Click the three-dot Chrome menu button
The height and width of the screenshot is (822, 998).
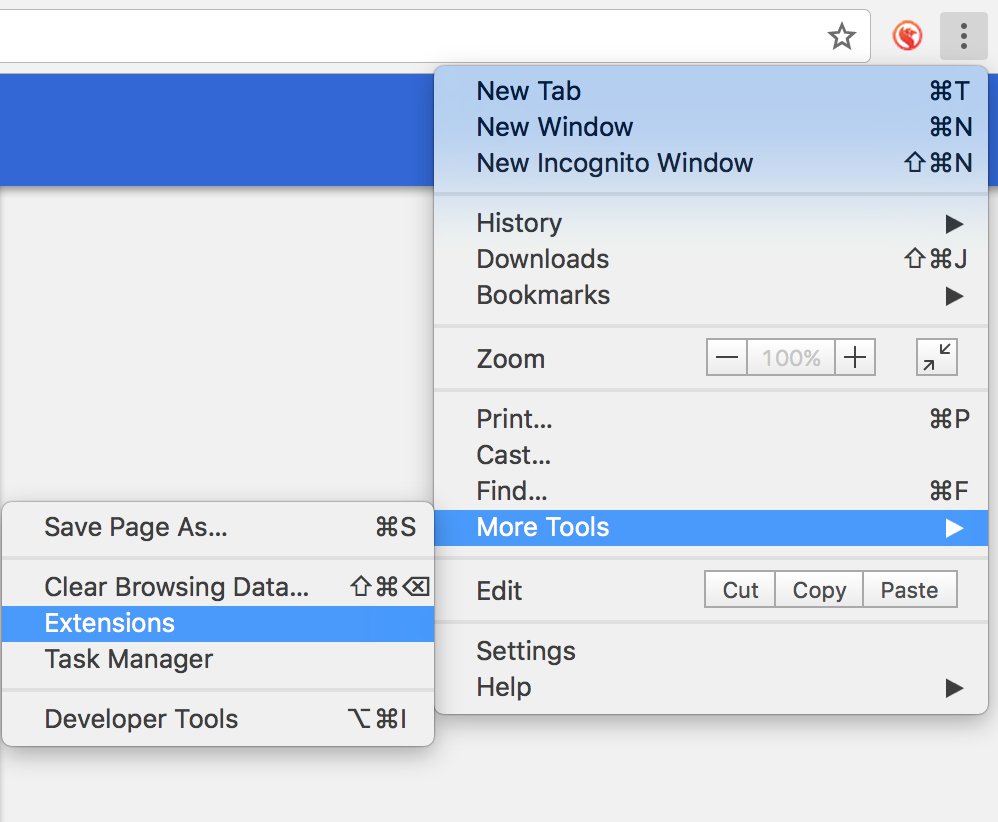pos(964,37)
